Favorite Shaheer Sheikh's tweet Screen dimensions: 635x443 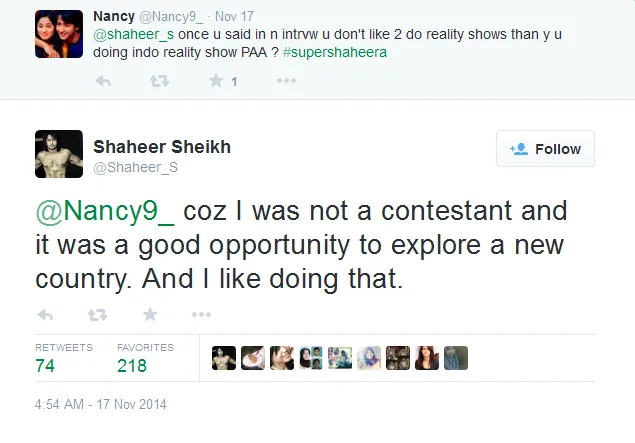click(x=150, y=314)
